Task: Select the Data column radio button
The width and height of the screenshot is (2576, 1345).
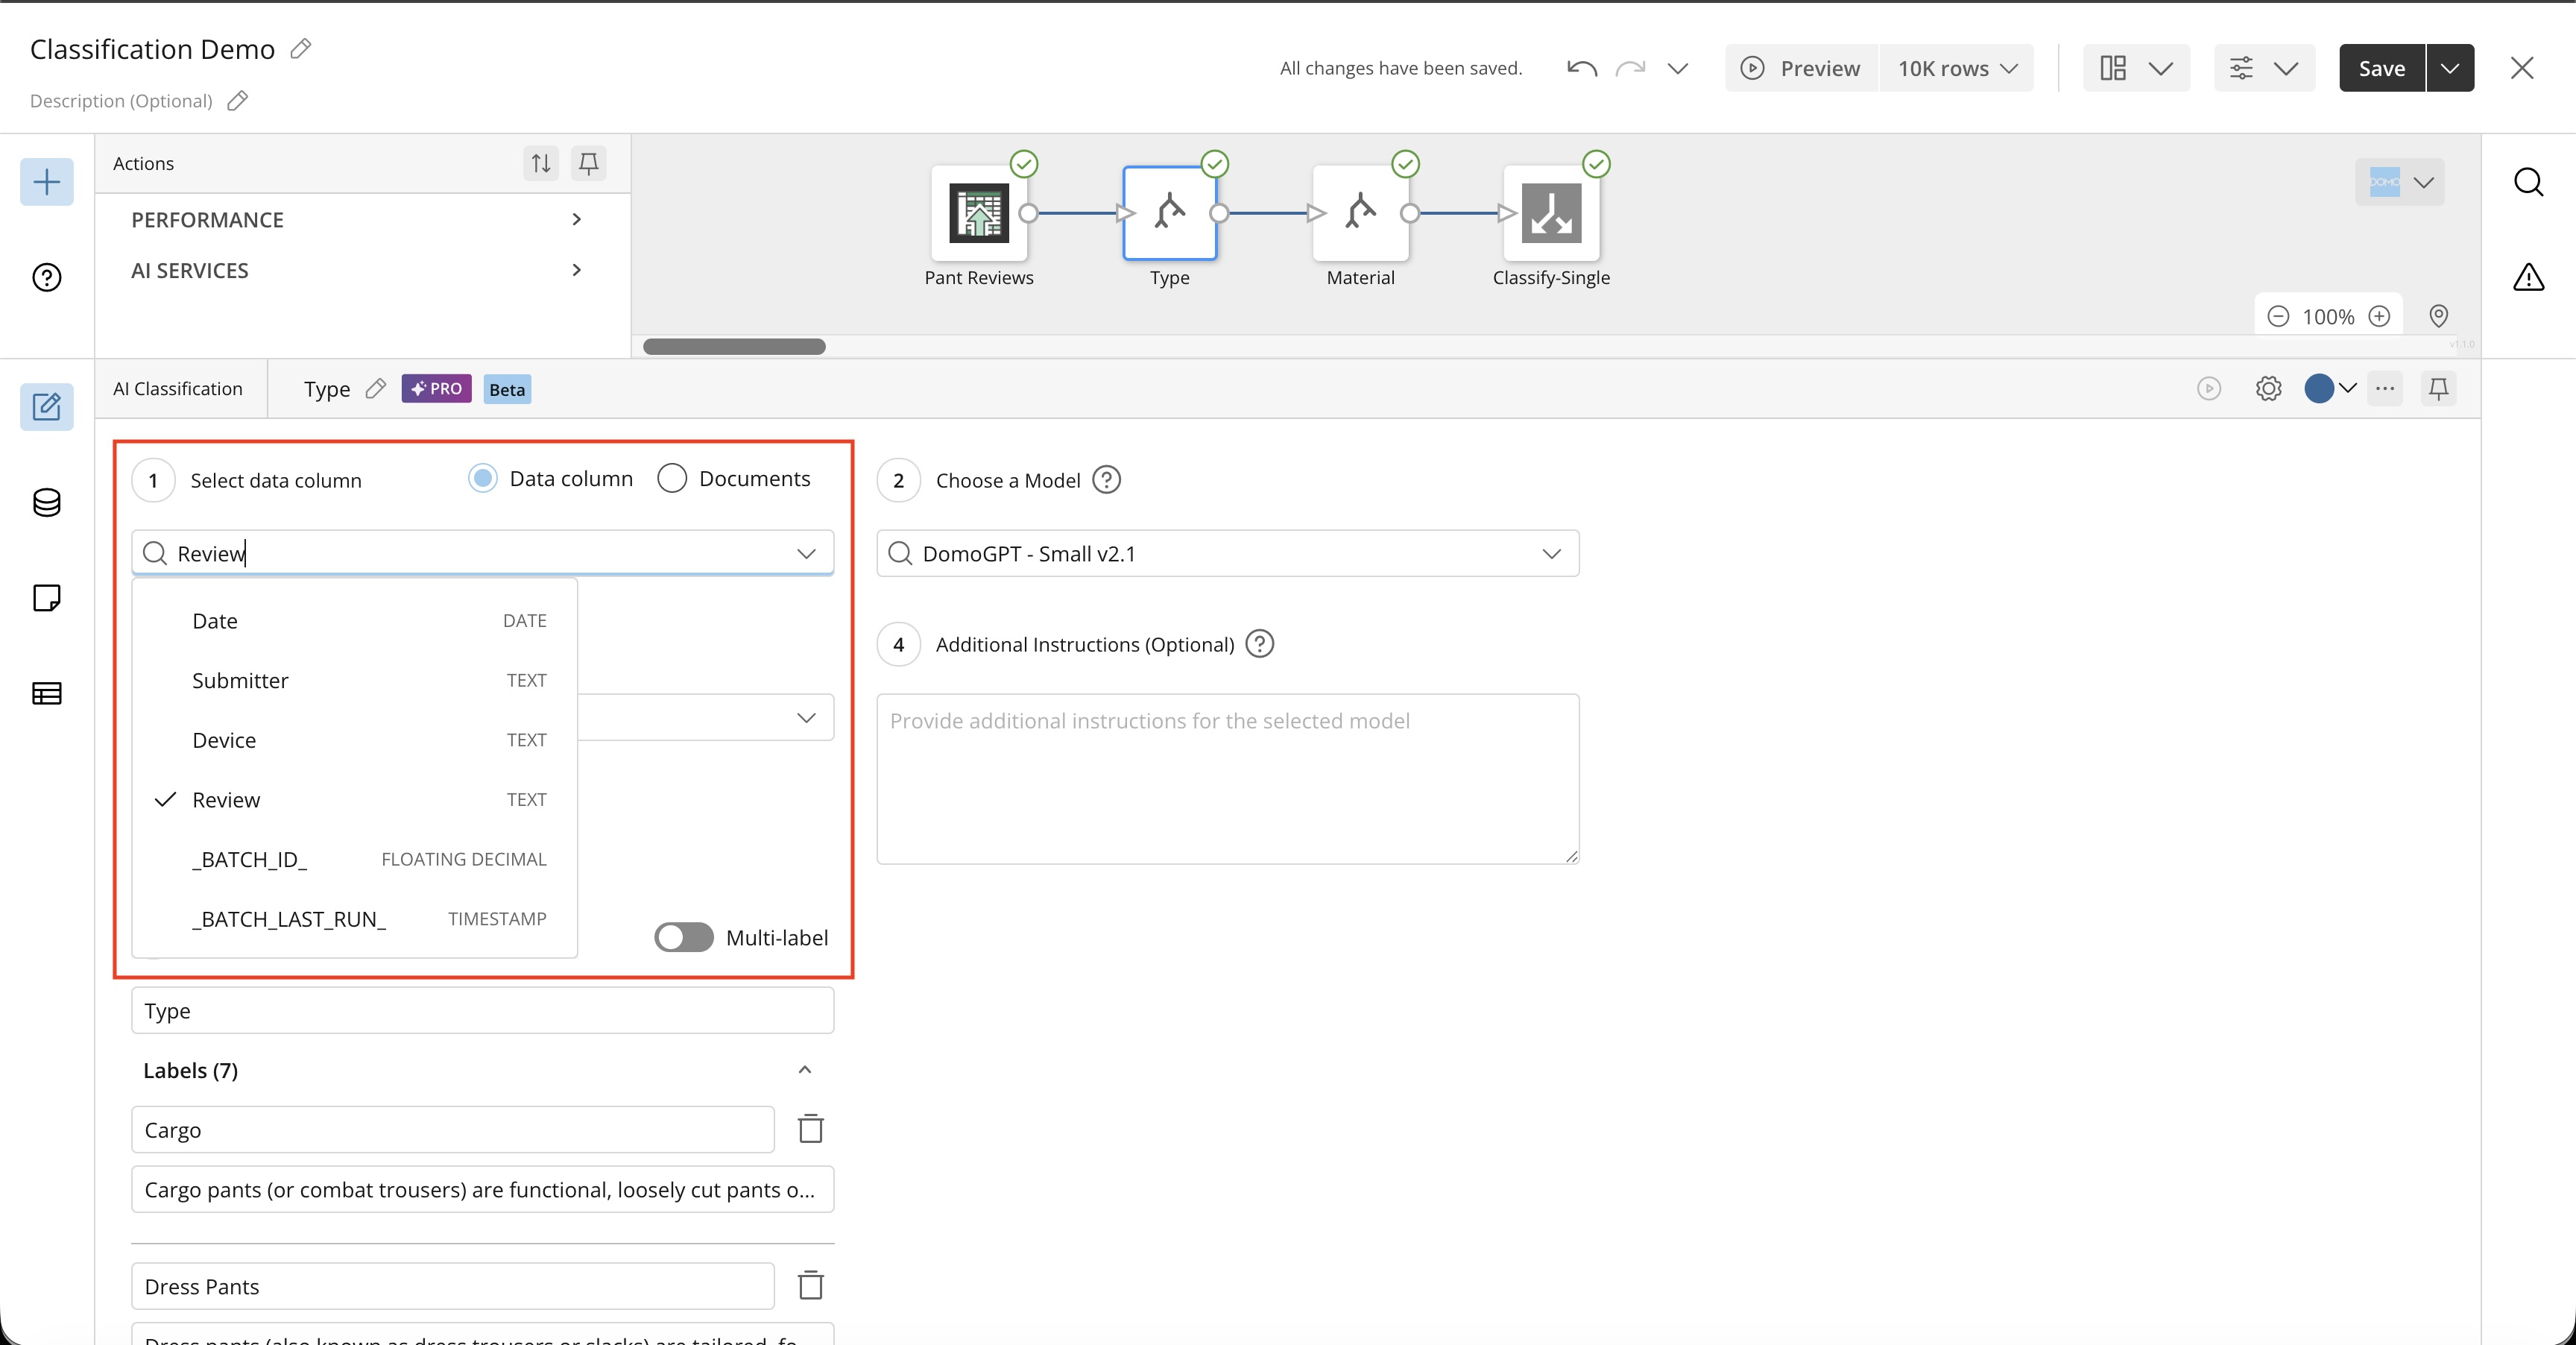Action: click(x=483, y=479)
